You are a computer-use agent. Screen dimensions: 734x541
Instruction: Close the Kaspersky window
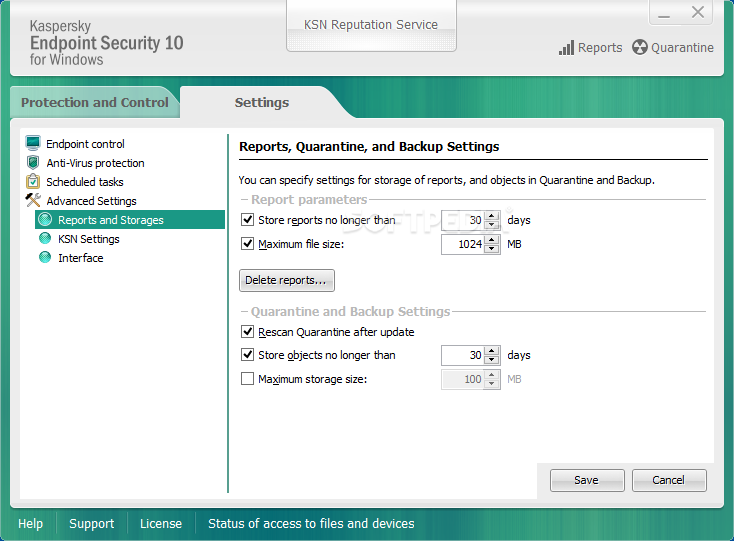click(x=697, y=13)
